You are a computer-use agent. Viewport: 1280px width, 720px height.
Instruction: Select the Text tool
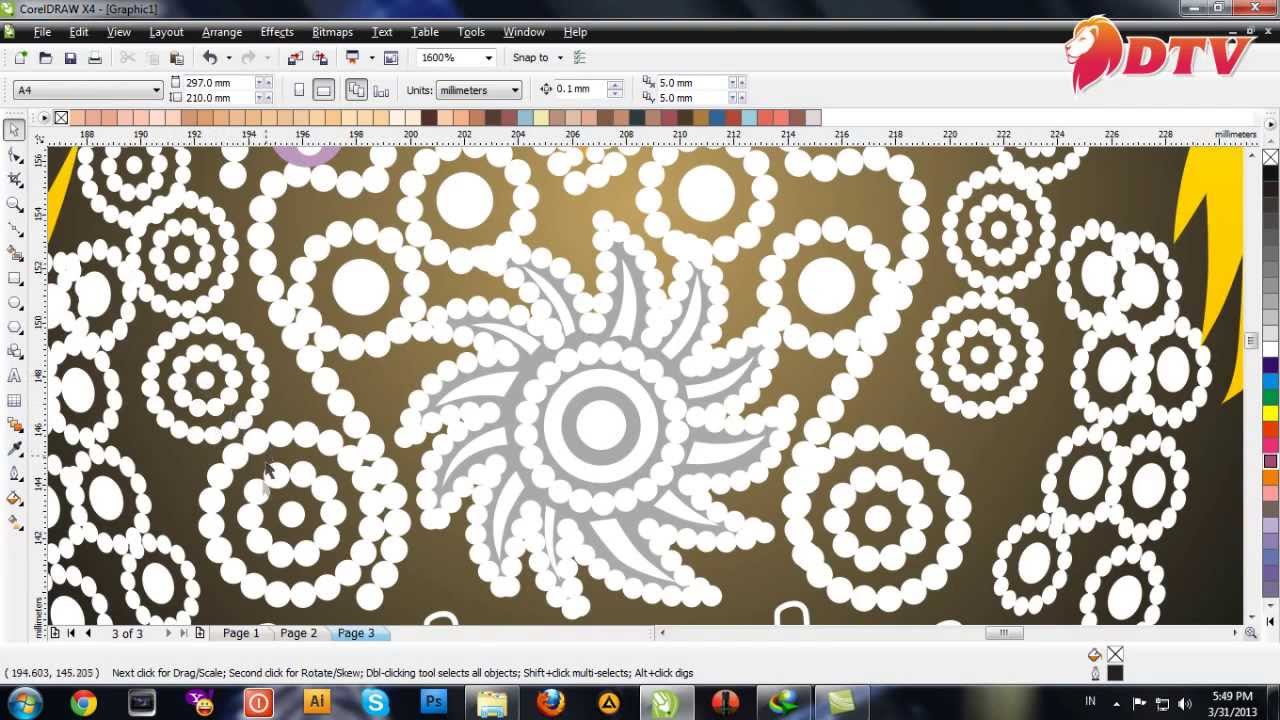tap(14, 376)
